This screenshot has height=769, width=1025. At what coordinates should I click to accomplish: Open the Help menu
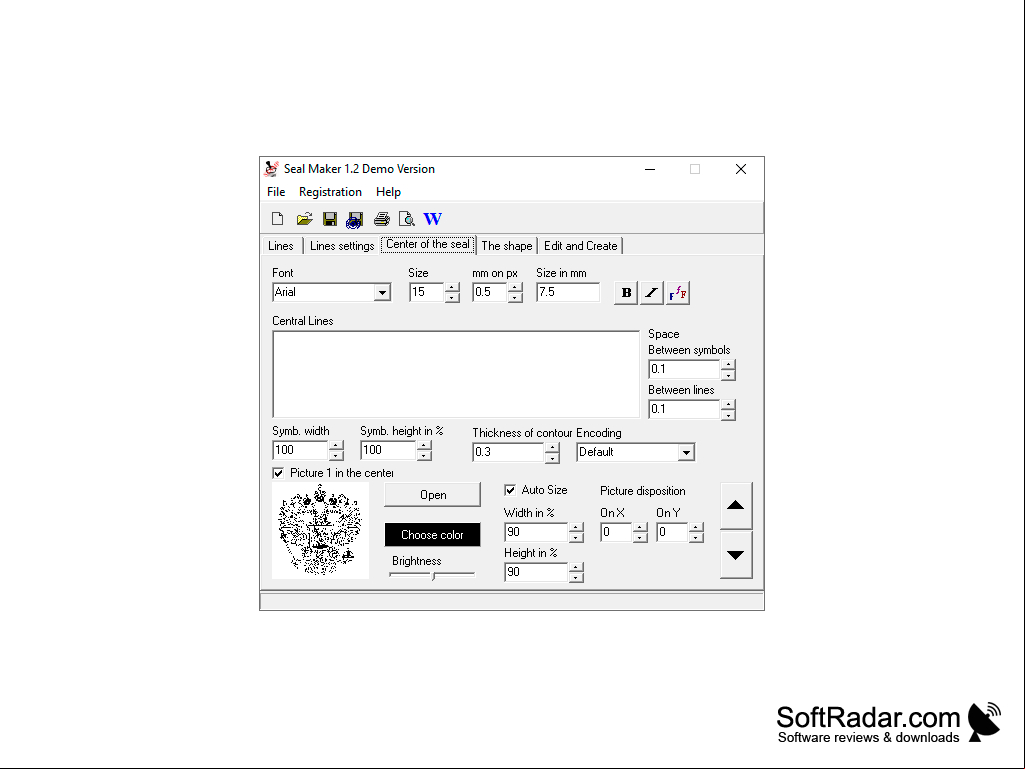coord(388,192)
